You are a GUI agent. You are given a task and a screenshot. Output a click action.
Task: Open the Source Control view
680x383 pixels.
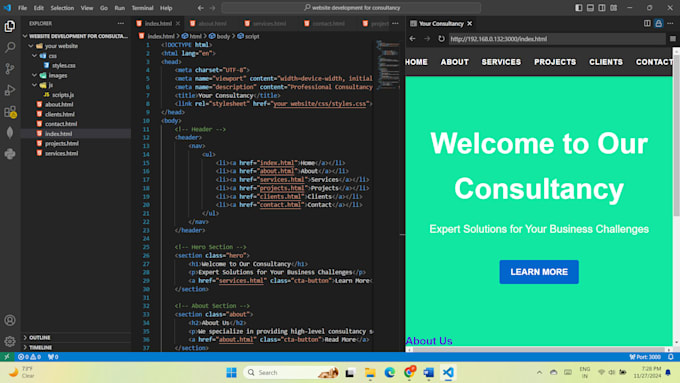10,69
